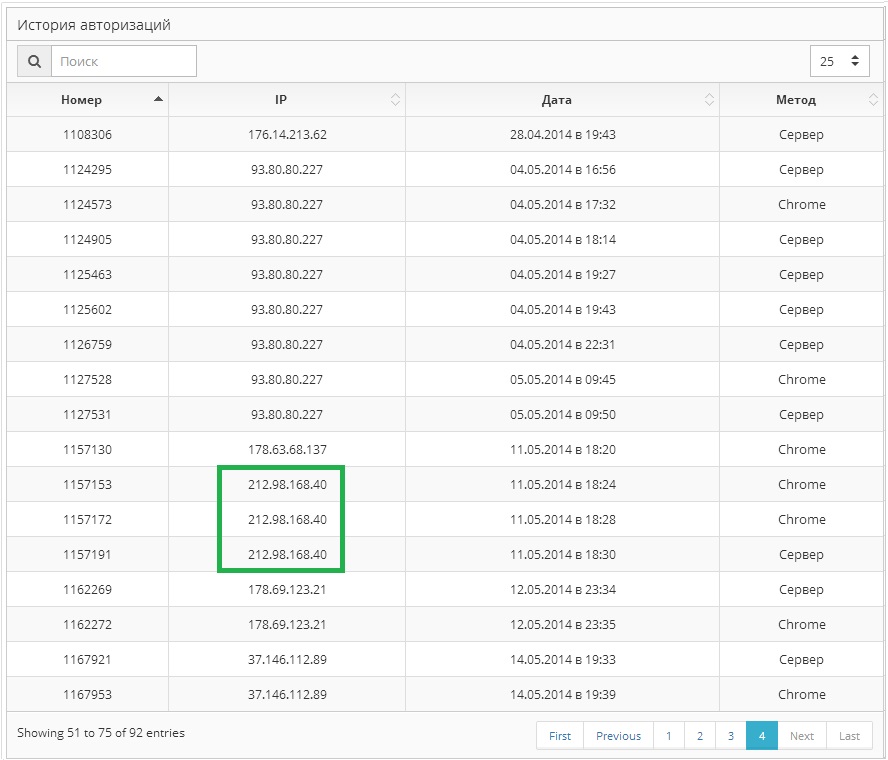This screenshot has height=760, width=888.
Task: Click date 11.05.2014 в 18:30
Action: click(x=562, y=554)
